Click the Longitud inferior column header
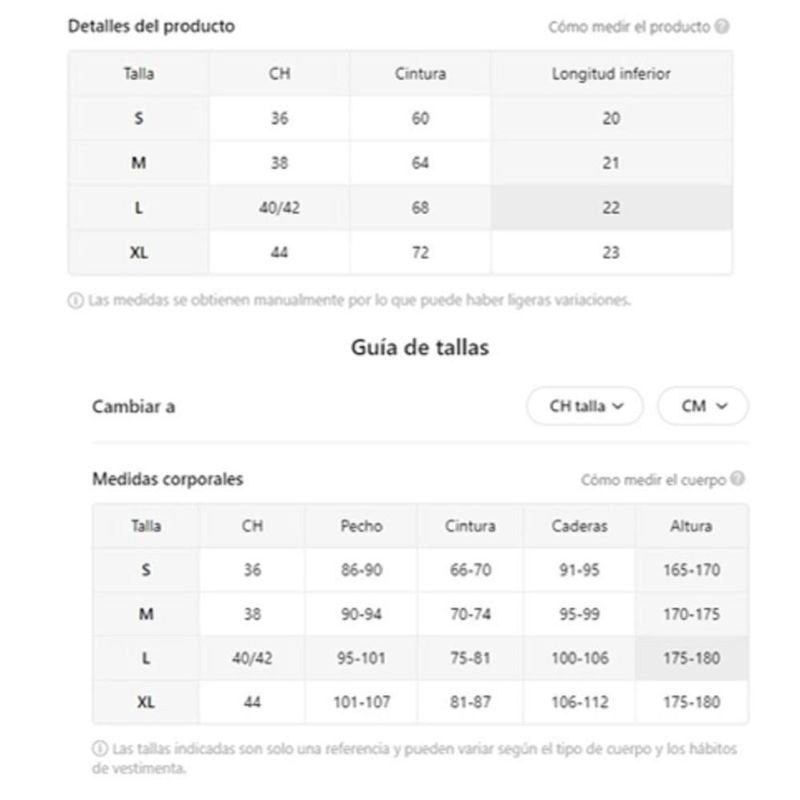The width and height of the screenshot is (800, 800). tap(611, 73)
